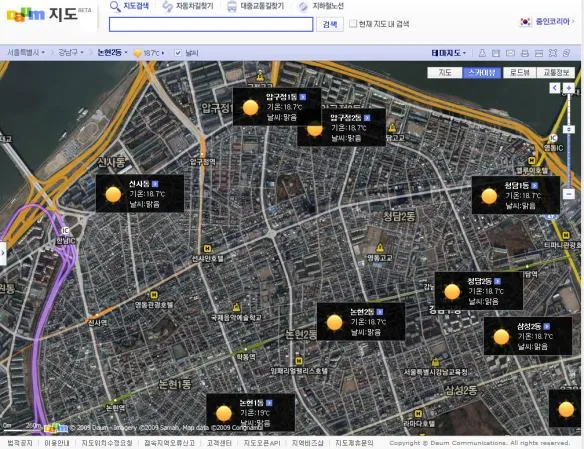Screen dimensions: 584x449
Task: Focus the map search input field
Action: [x=211, y=24]
